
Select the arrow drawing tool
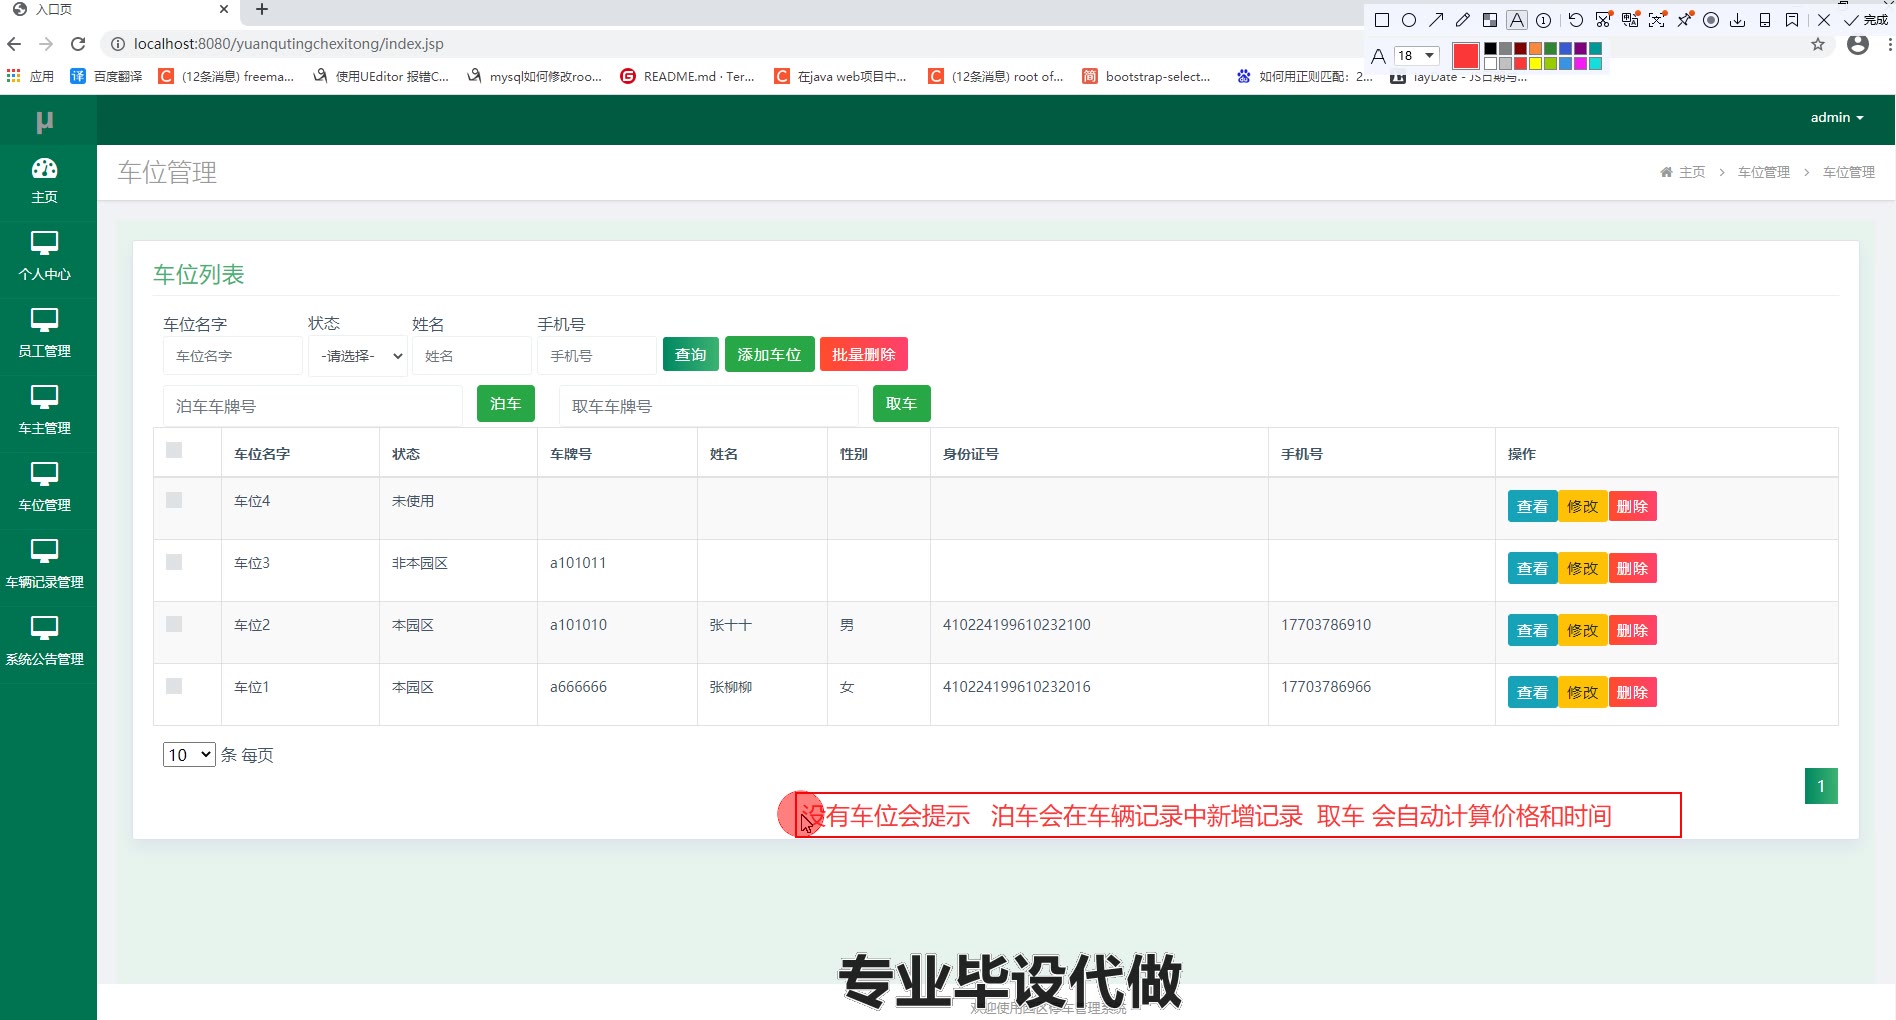coord(1436,20)
